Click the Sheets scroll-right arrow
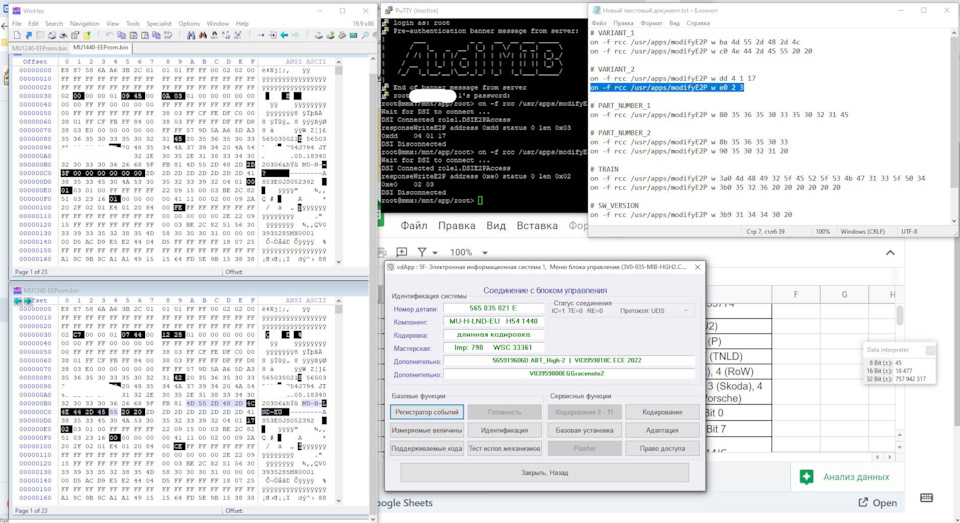The image size is (960, 523). pyautogui.click(x=890, y=457)
